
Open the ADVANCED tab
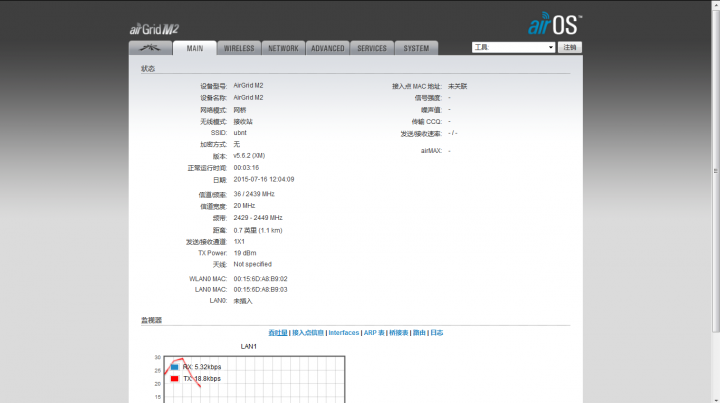[x=327, y=48]
